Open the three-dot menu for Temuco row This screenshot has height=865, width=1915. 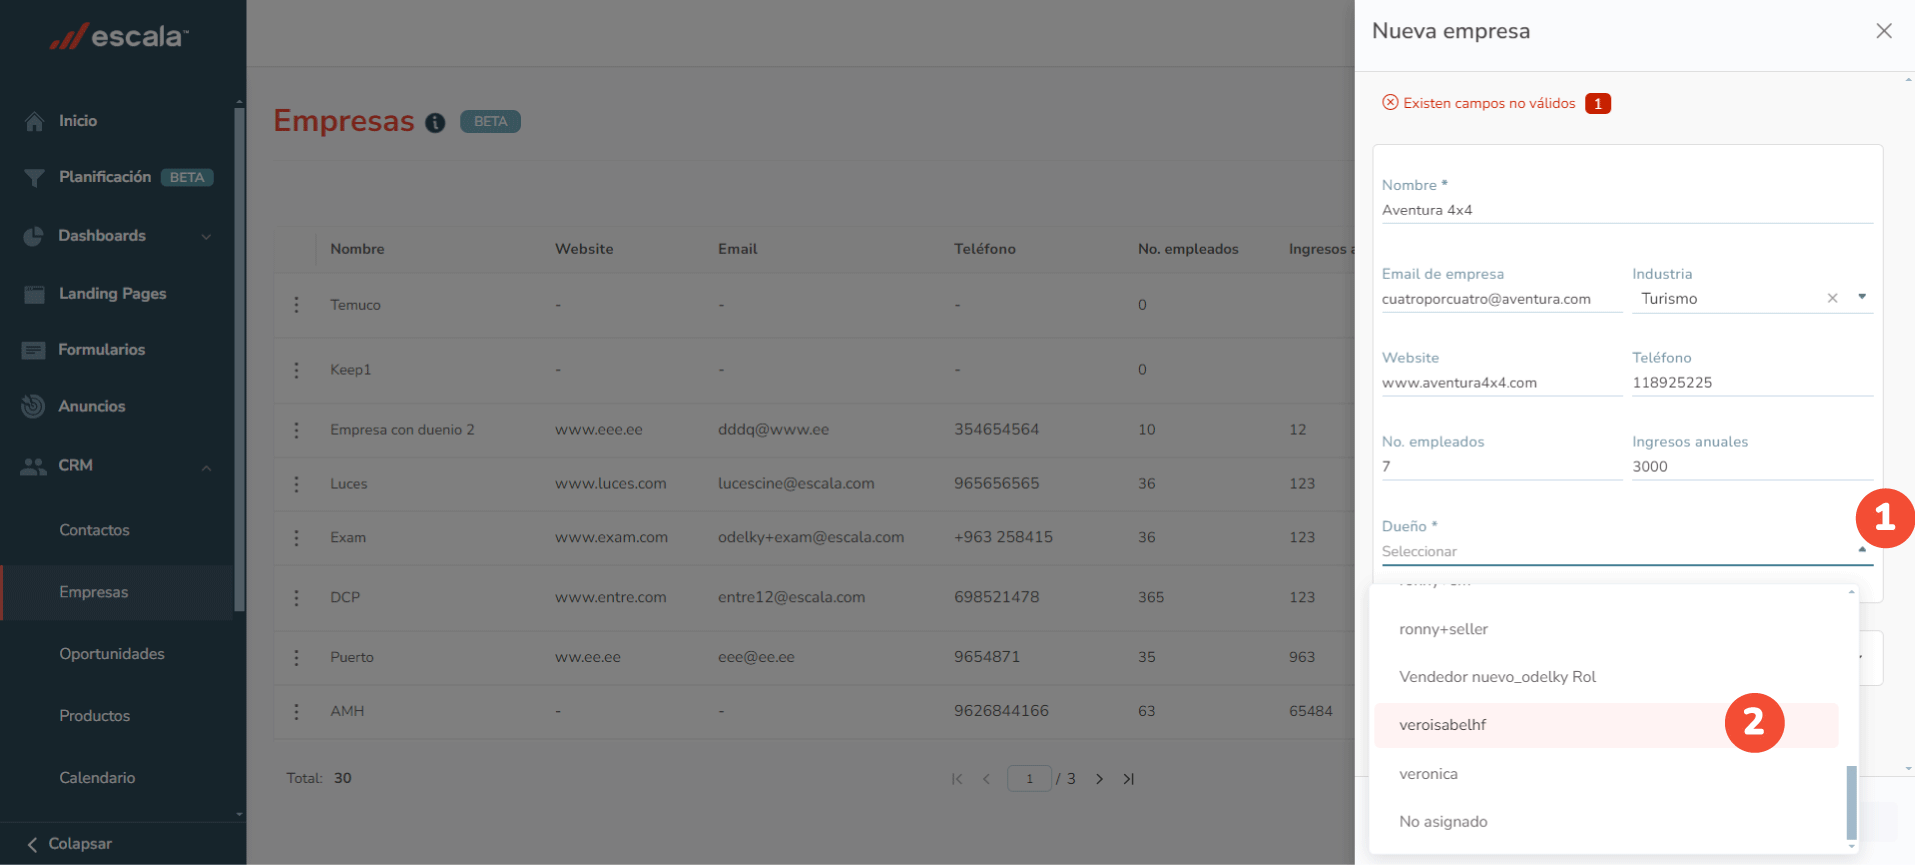pyautogui.click(x=296, y=305)
